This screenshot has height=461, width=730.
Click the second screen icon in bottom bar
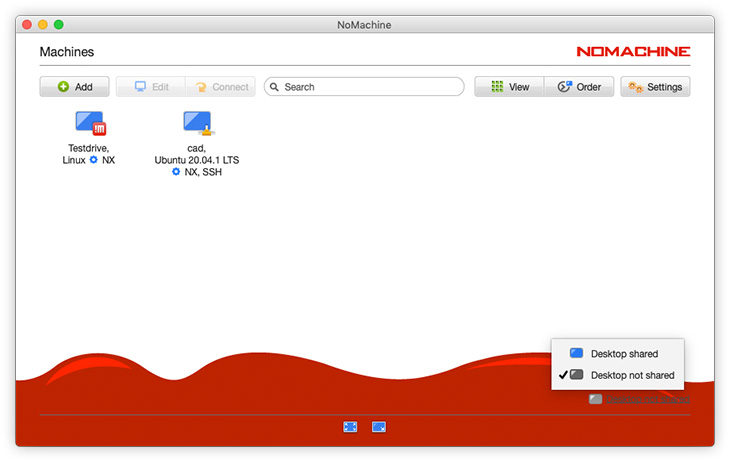pos(379,427)
